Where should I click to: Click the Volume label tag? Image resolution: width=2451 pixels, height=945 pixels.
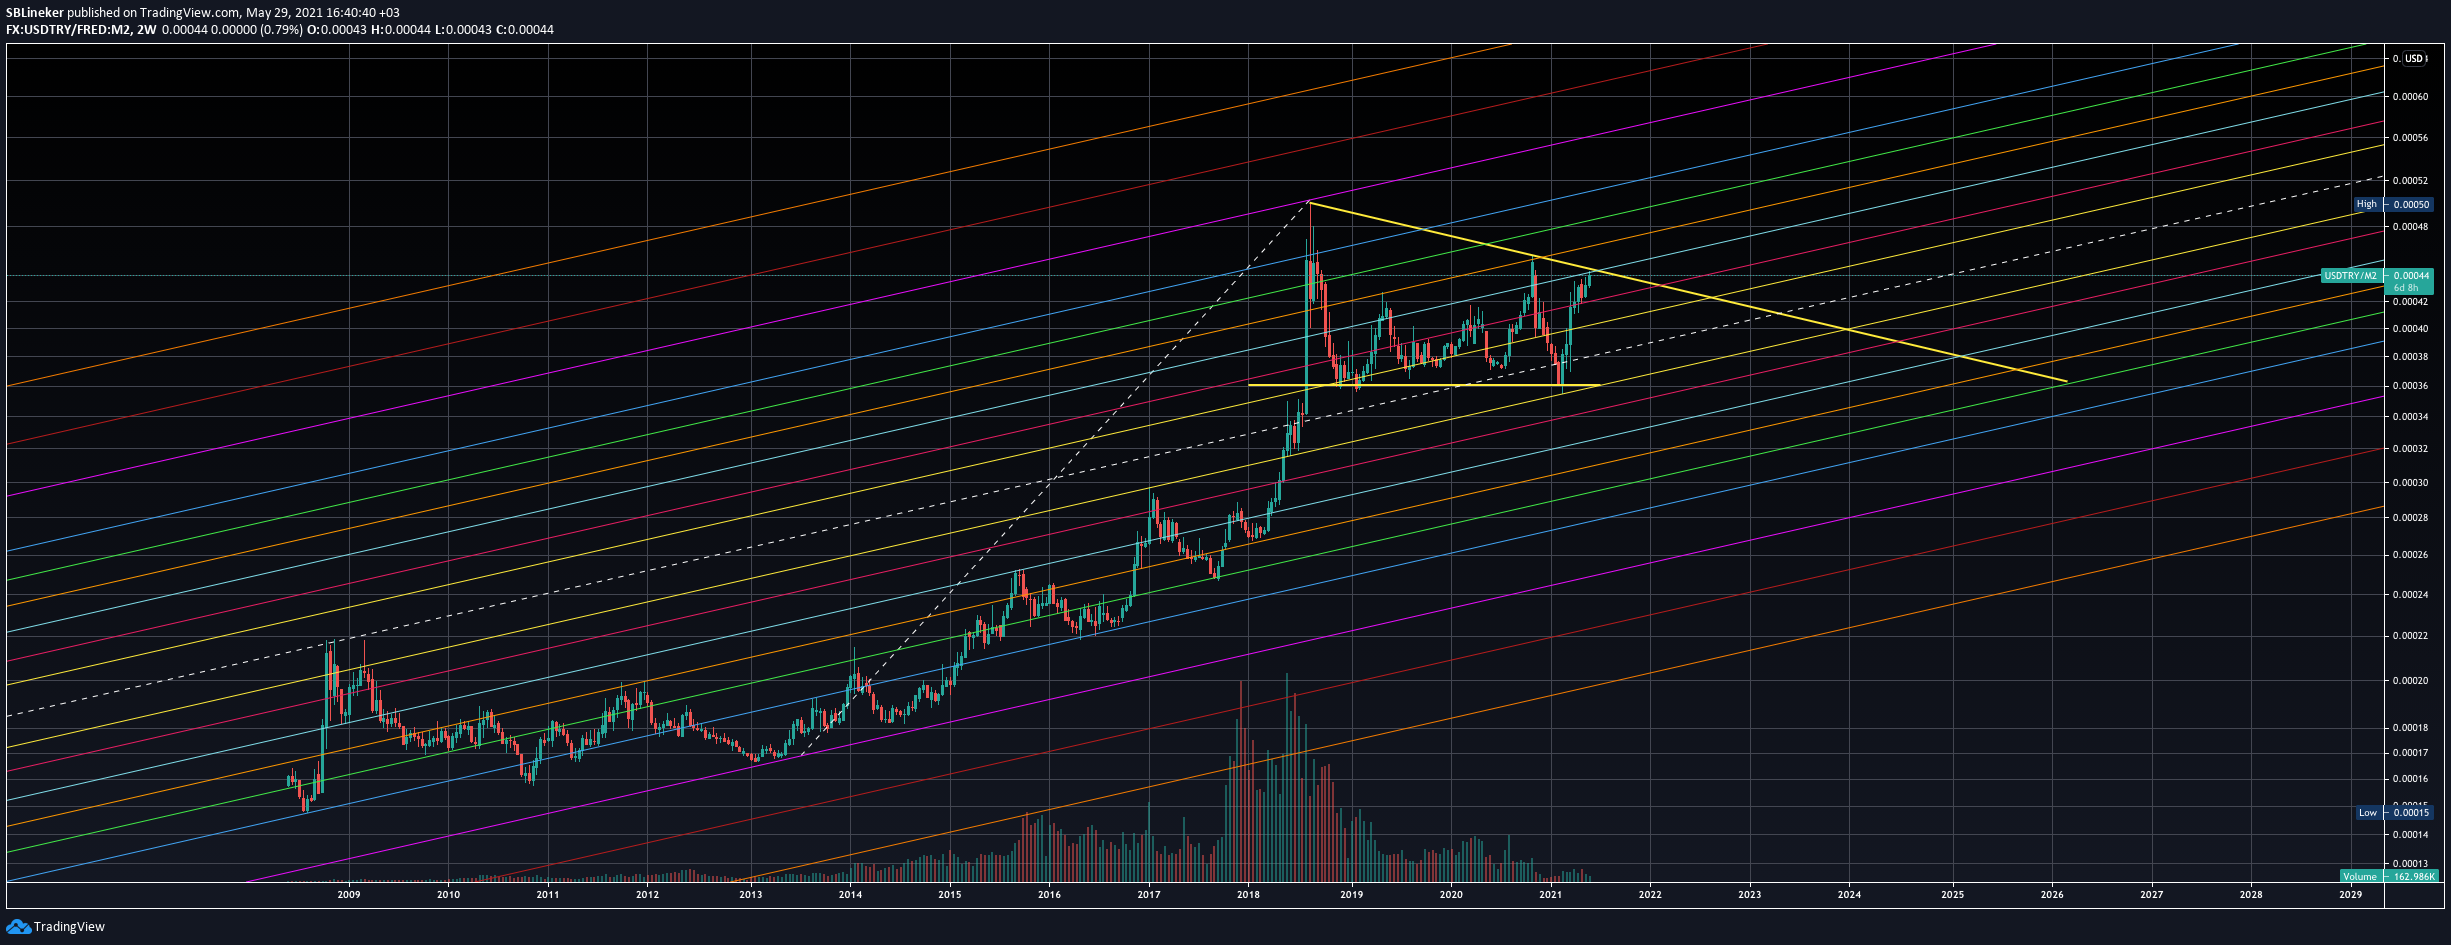(2363, 877)
